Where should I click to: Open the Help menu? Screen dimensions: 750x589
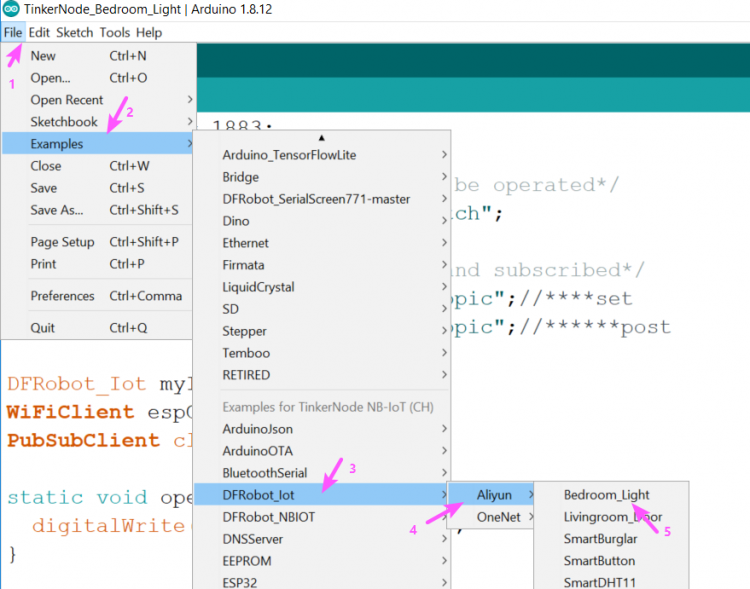click(x=149, y=33)
